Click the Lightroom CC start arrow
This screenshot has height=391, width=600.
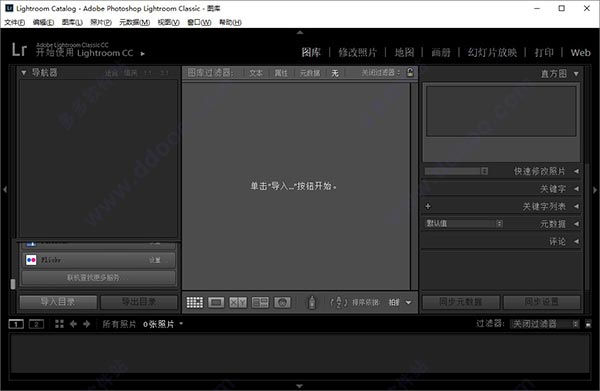(x=143, y=54)
